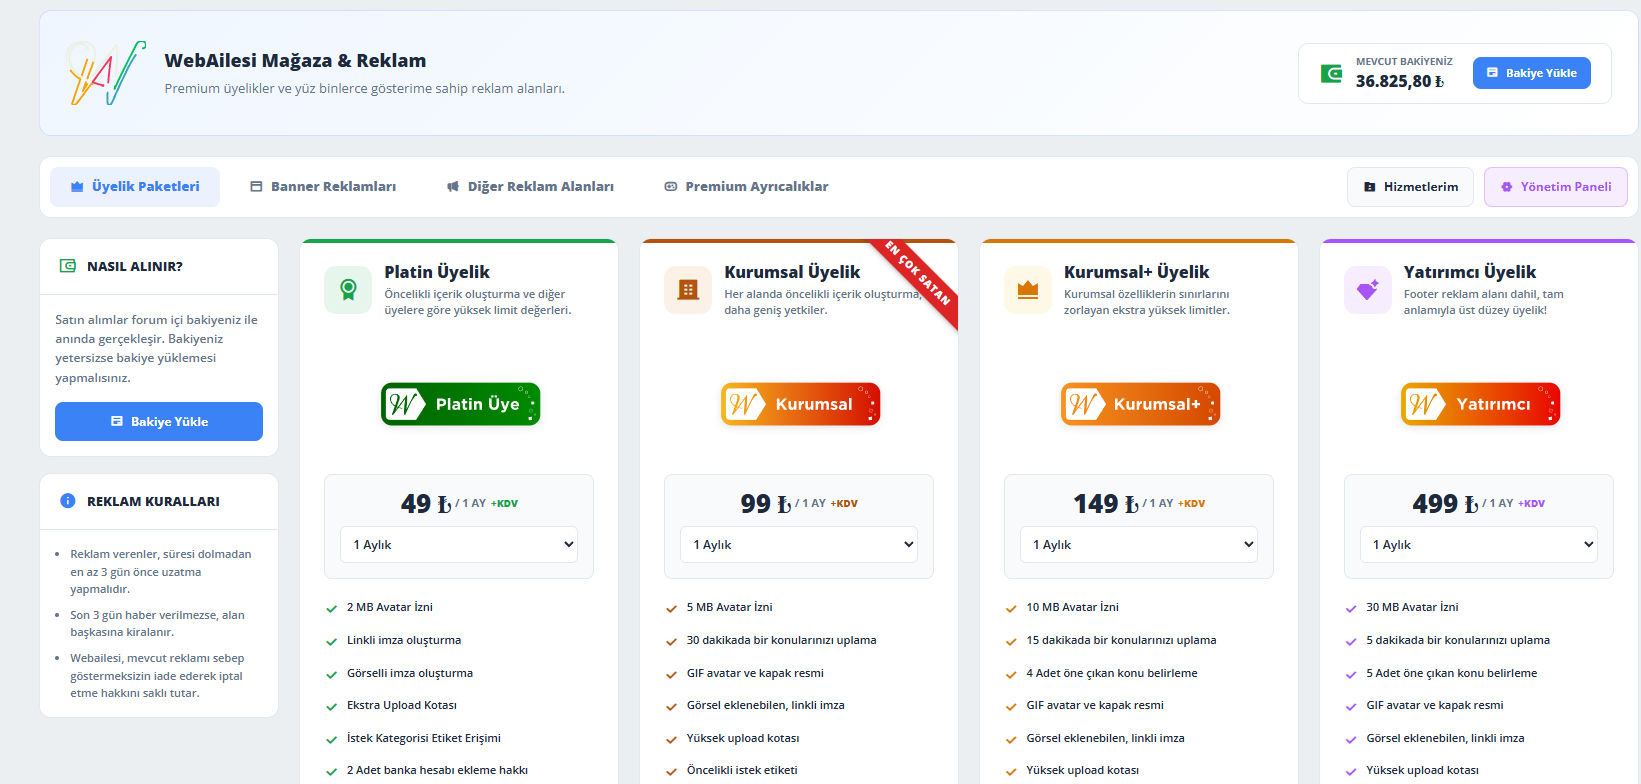Click the Kurumsal orange badge
Screen dimensions: 1641x784
[800, 404]
